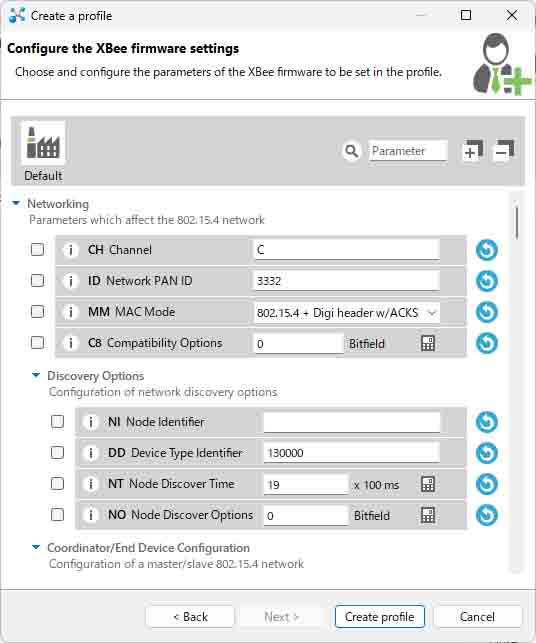Go back with the Back button
536x643 pixels.
(190, 617)
